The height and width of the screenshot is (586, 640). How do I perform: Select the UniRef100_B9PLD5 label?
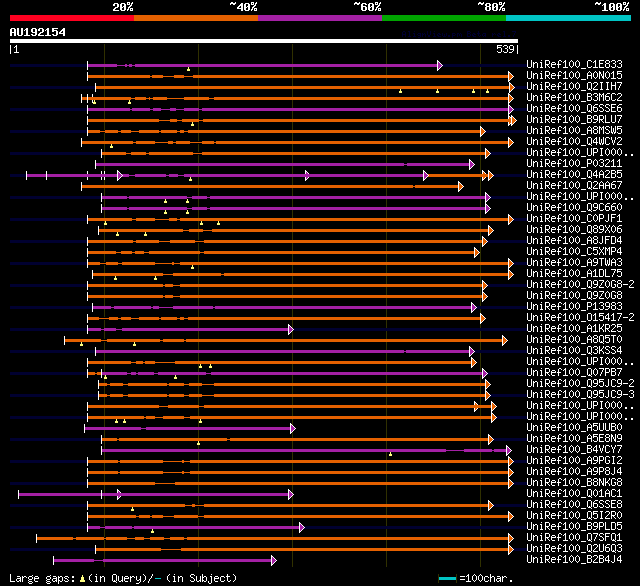[574, 527]
